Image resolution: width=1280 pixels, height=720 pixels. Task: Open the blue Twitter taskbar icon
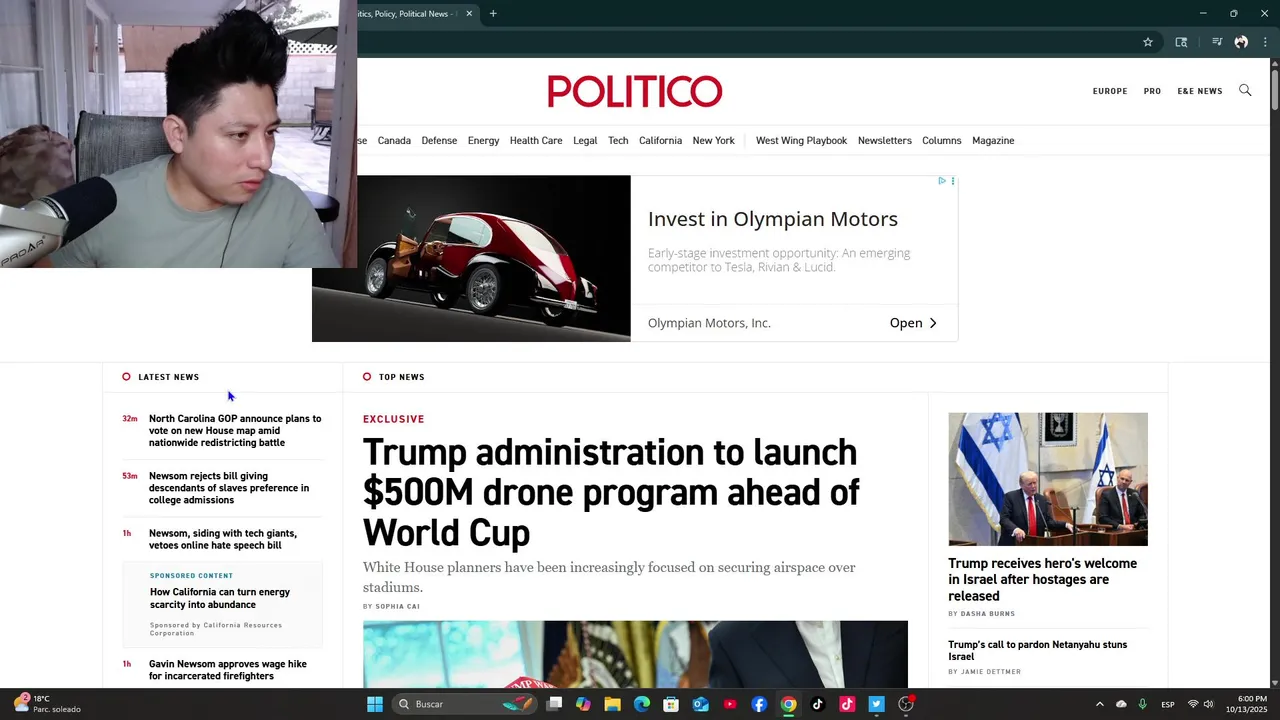point(877,704)
